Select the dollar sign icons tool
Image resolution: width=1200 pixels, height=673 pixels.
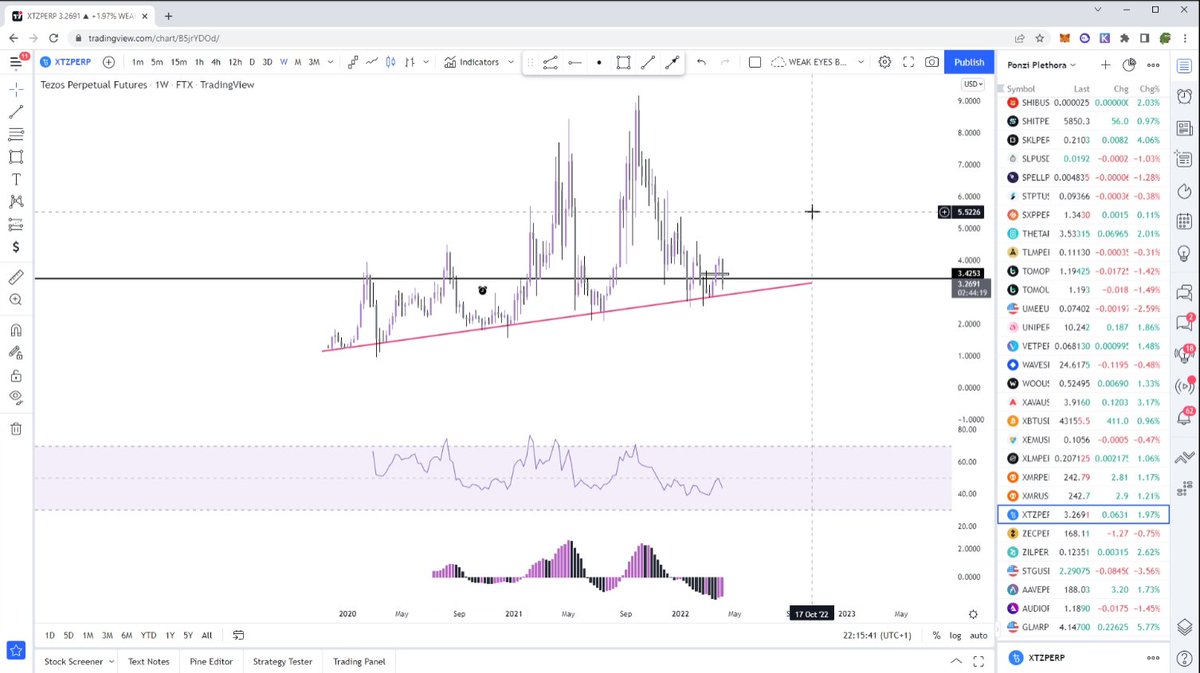point(16,247)
